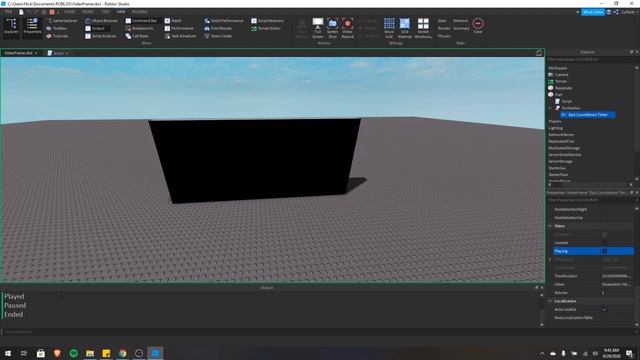Toggle Show Grid
This screenshot has width=640, height=360.
(x=389, y=28)
